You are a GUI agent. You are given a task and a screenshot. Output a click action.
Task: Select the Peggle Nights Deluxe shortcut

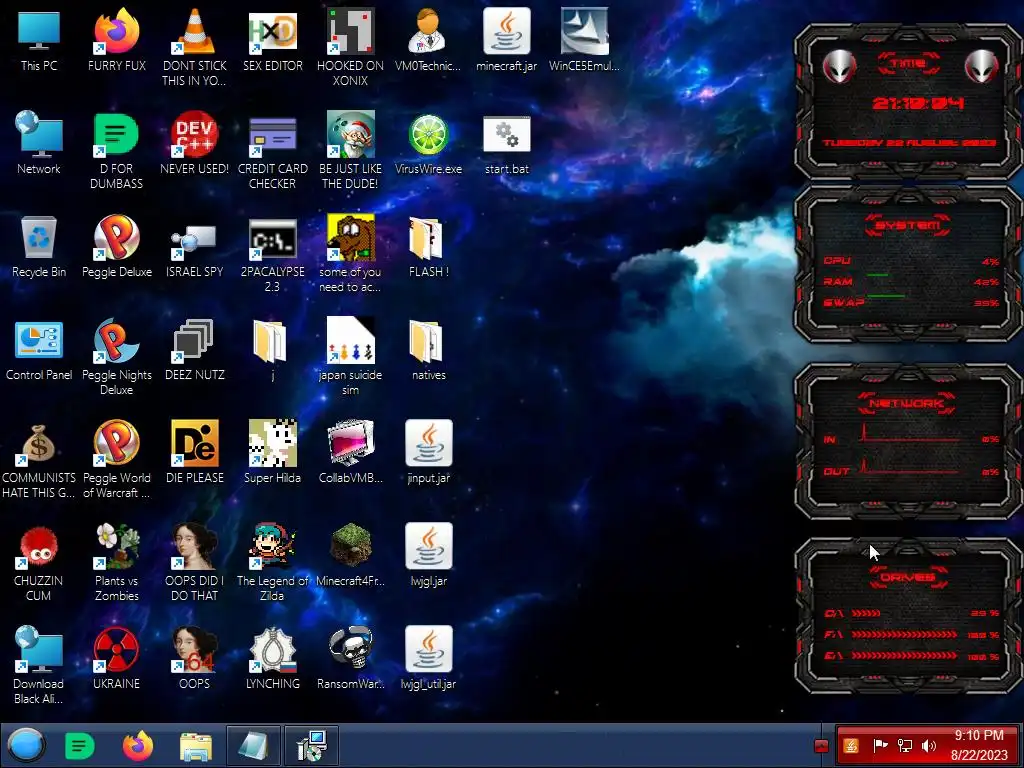[x=116, y=357]
